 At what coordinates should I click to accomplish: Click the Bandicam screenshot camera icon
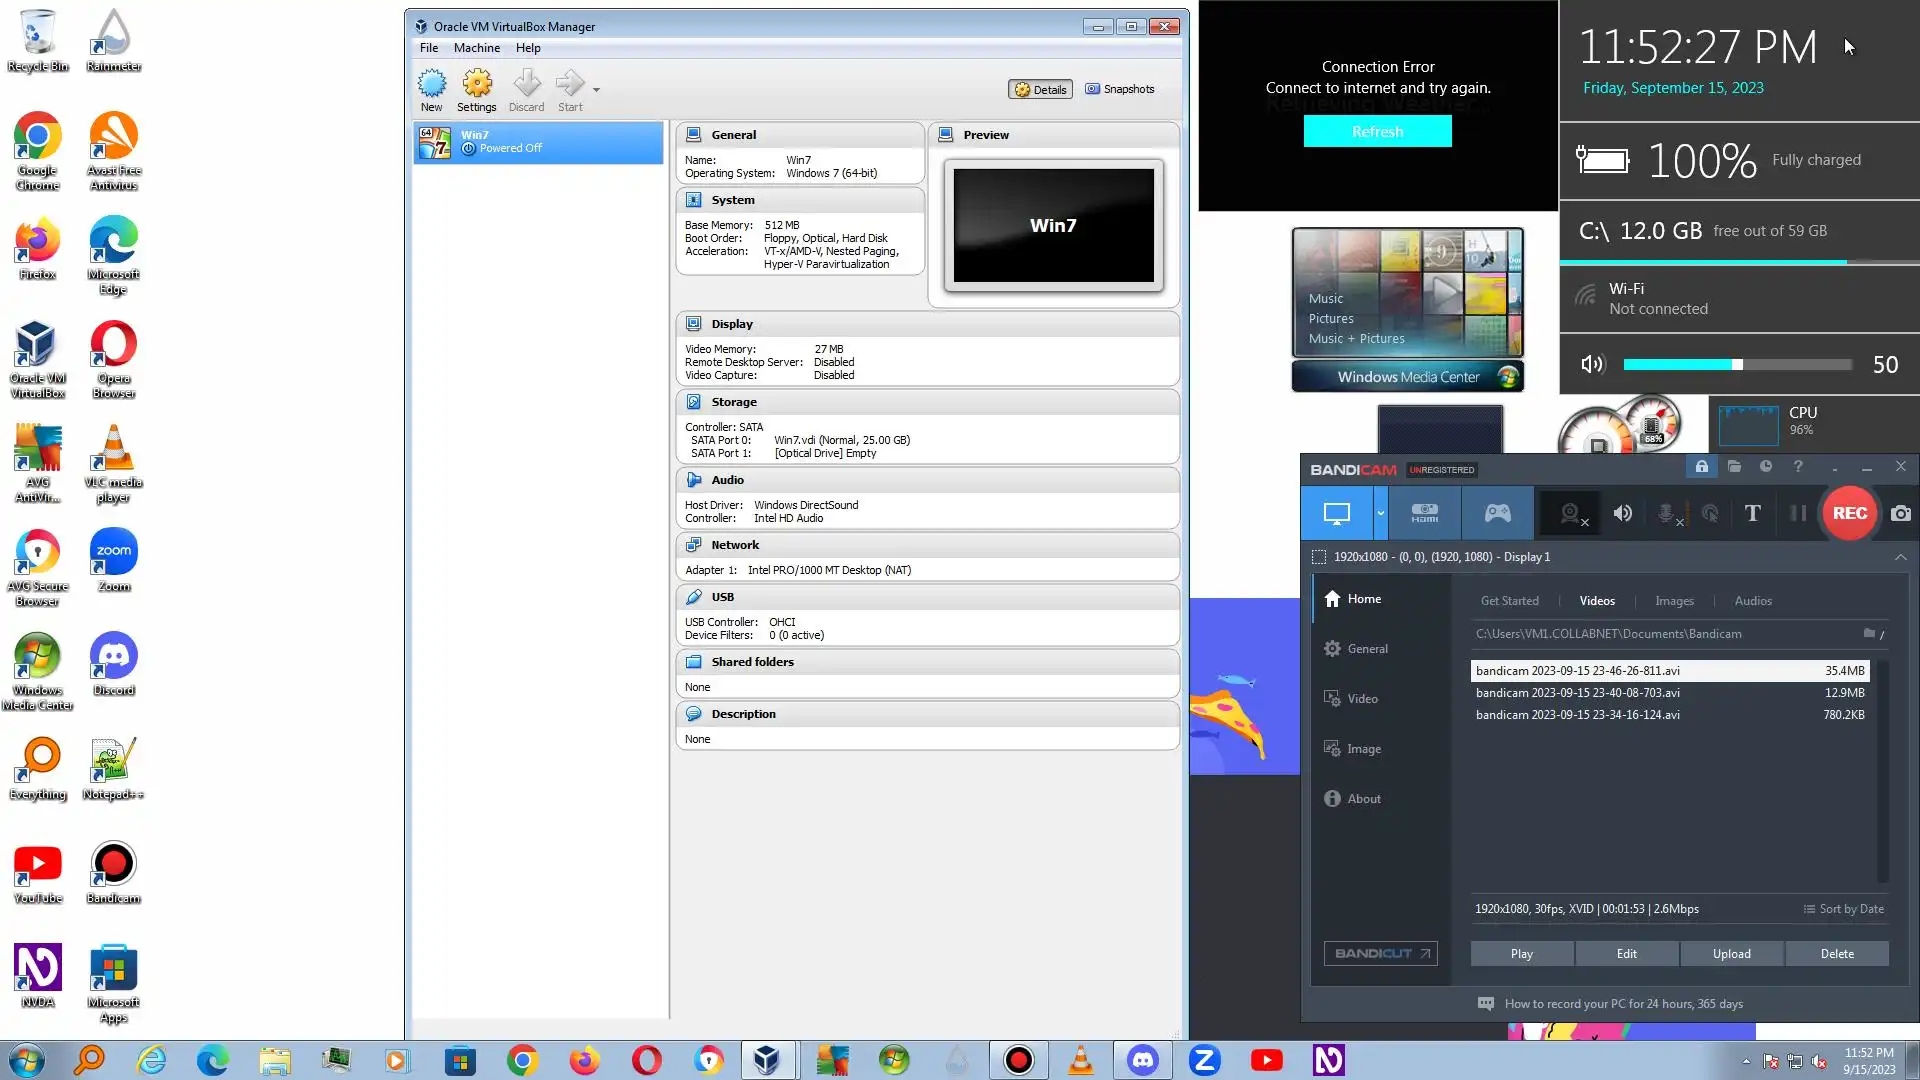click(1900, 513)
